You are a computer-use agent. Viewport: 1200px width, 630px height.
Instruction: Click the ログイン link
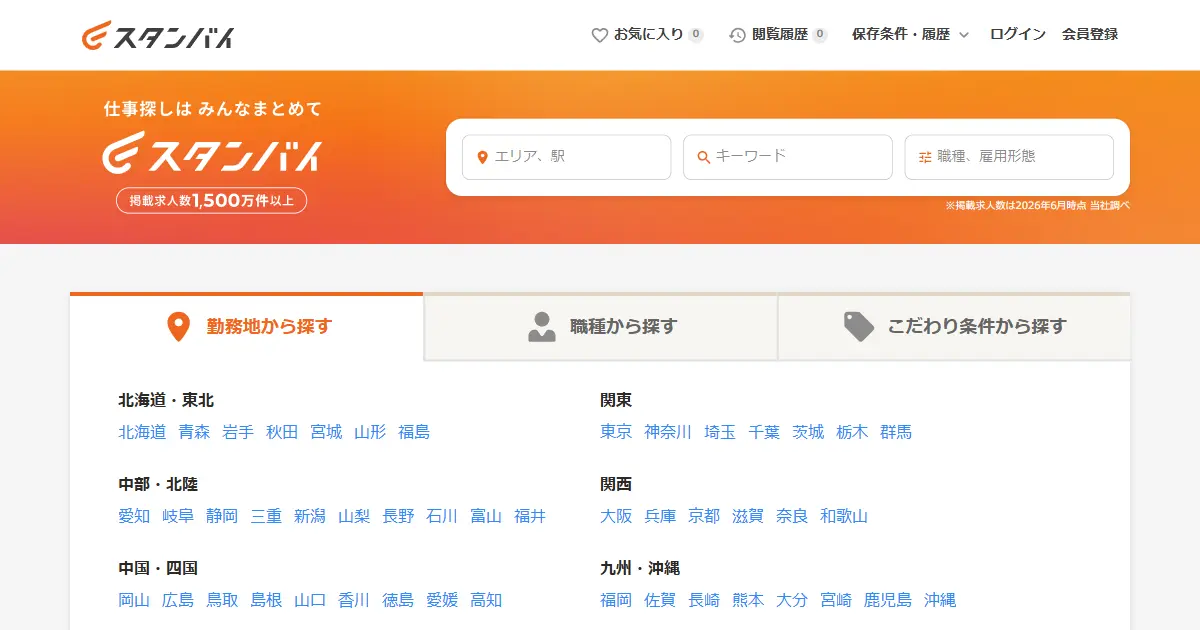coord(1018,35)
